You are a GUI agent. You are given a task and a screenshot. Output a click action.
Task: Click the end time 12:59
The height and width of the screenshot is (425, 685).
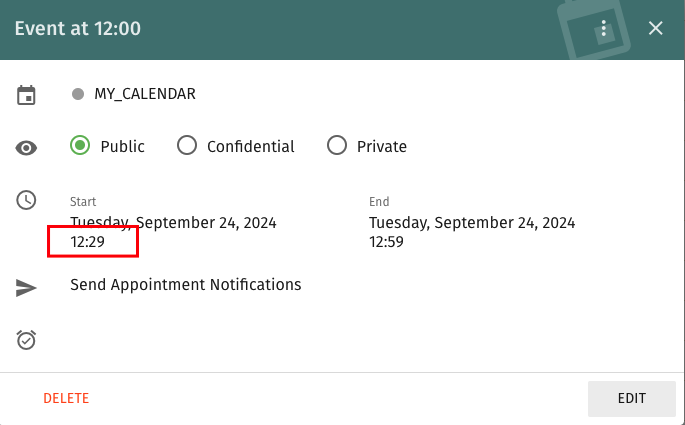pos(387,241)
